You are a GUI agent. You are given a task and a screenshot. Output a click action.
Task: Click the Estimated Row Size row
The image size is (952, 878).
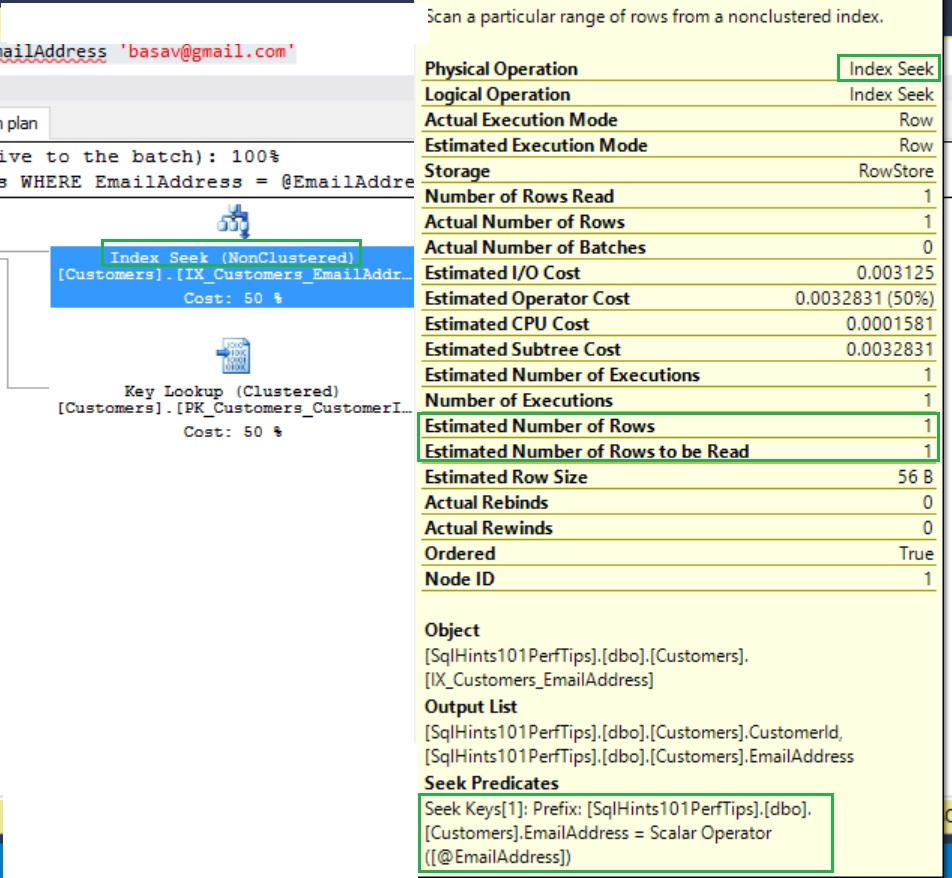pos(679,477)
